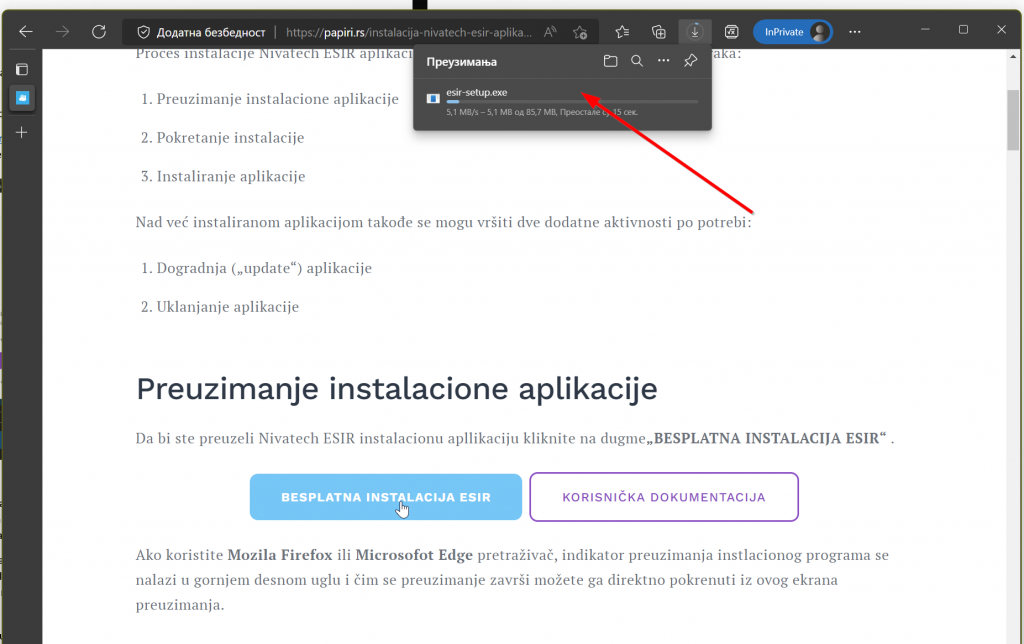
Task: Open the Favorites list
Action: 622,32
